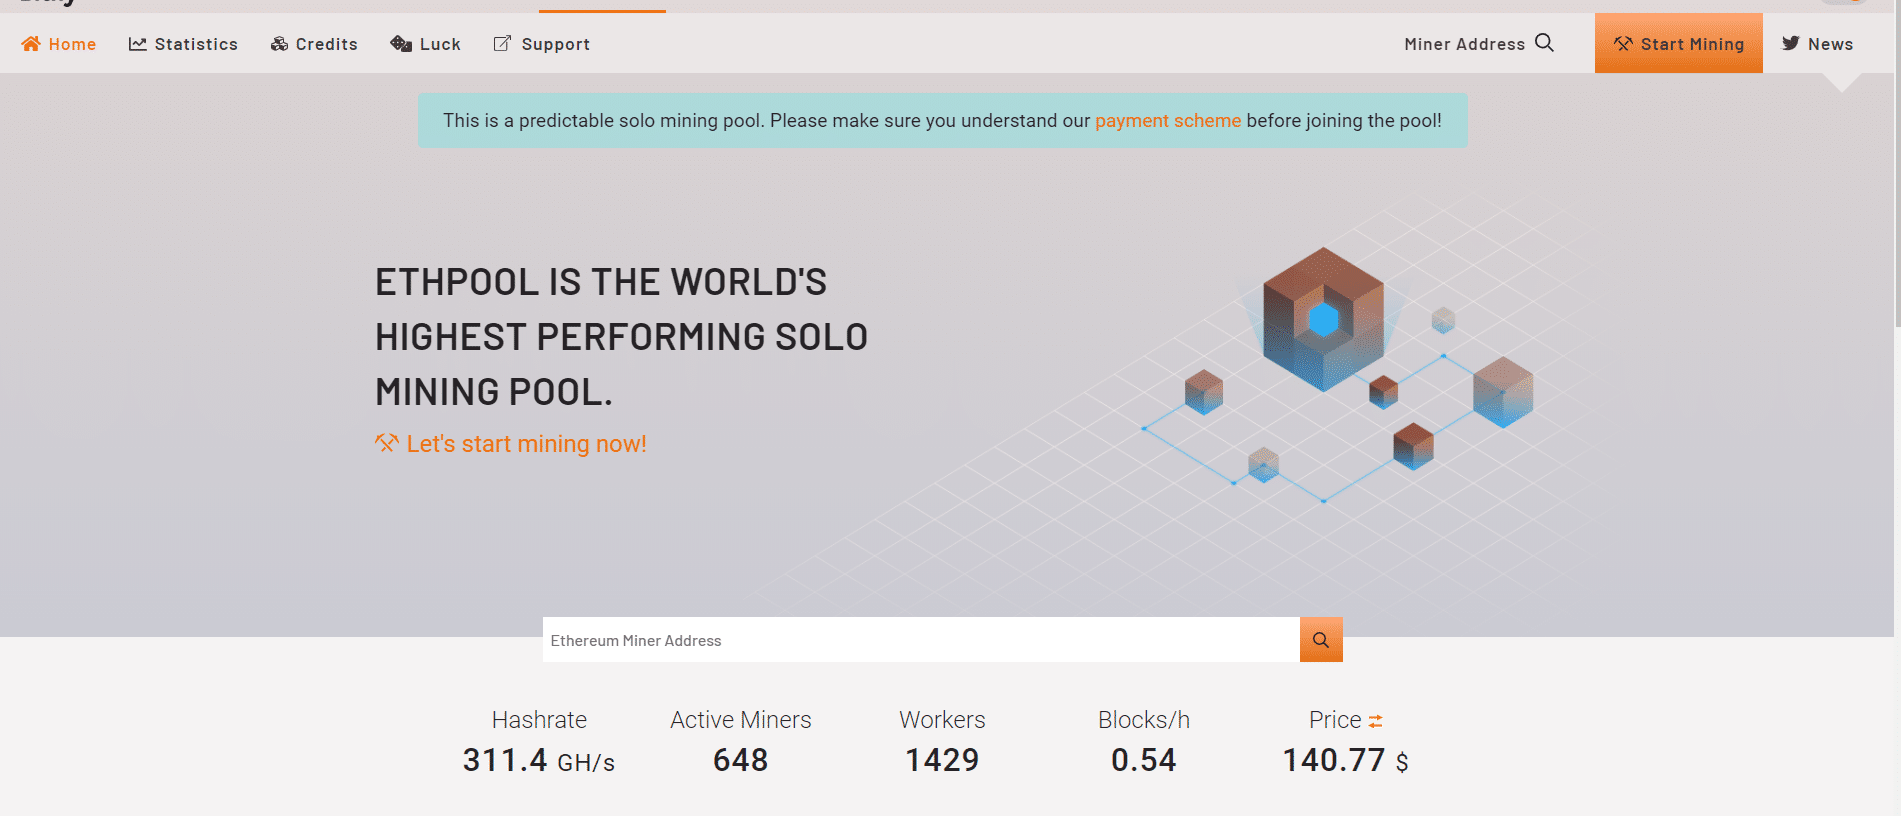
Task: Open the Credits menu item
Action: pyautogui.click(x=314, y=44)
